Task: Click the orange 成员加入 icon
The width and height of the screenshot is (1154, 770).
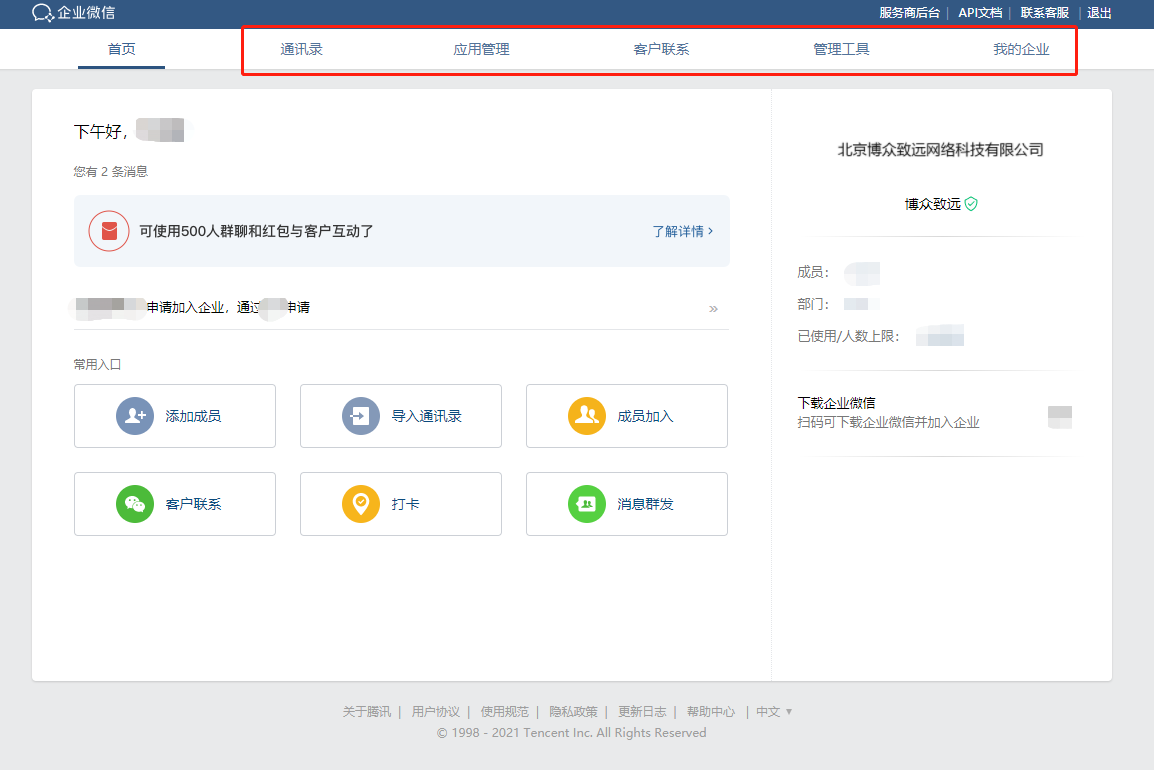Action: 587,416
